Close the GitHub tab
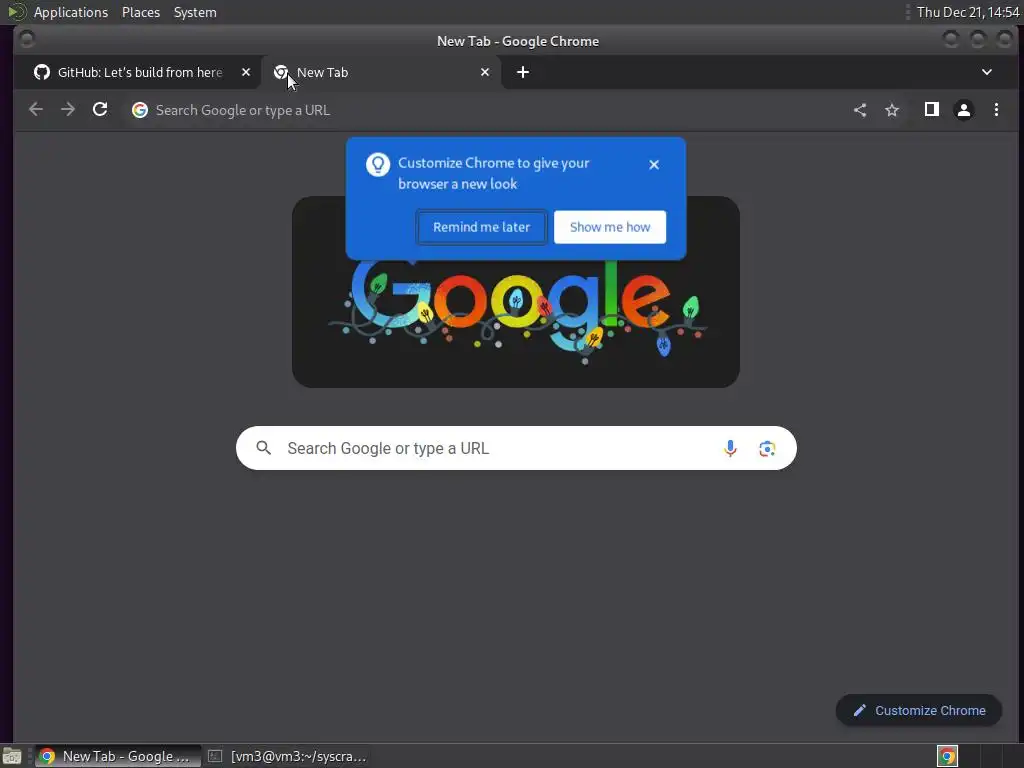 click(246, 72)
